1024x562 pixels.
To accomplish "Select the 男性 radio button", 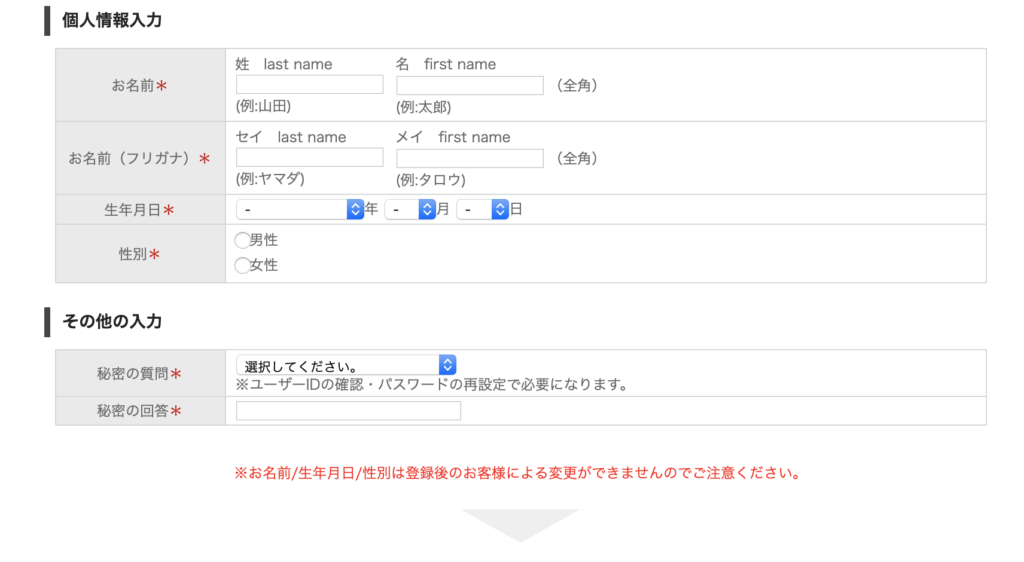I will pos(242,240).
